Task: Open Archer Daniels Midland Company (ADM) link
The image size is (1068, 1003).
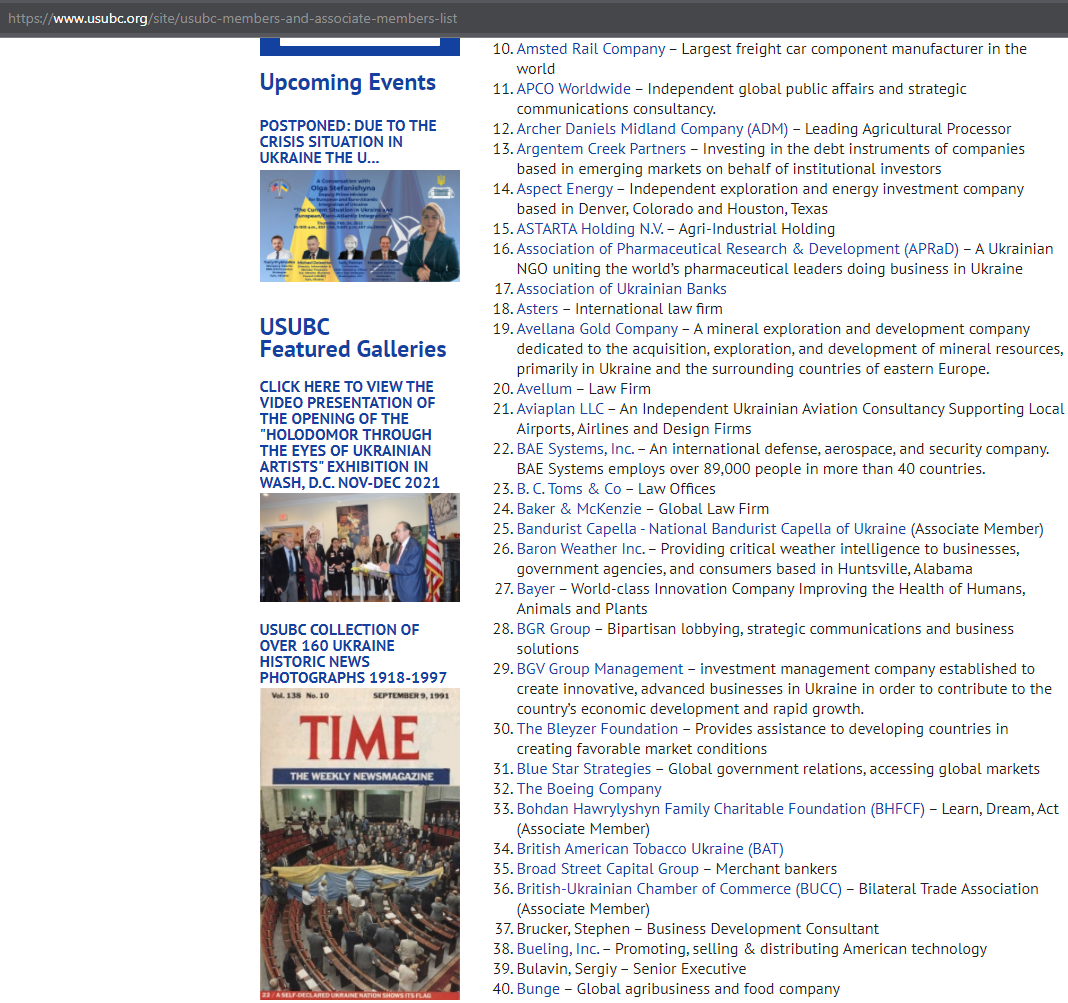Action: pyautogui.click(x=652, y=129)
